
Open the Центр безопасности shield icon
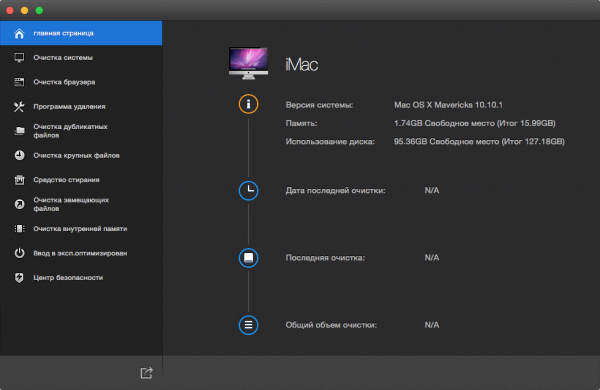tap(19, 277)
